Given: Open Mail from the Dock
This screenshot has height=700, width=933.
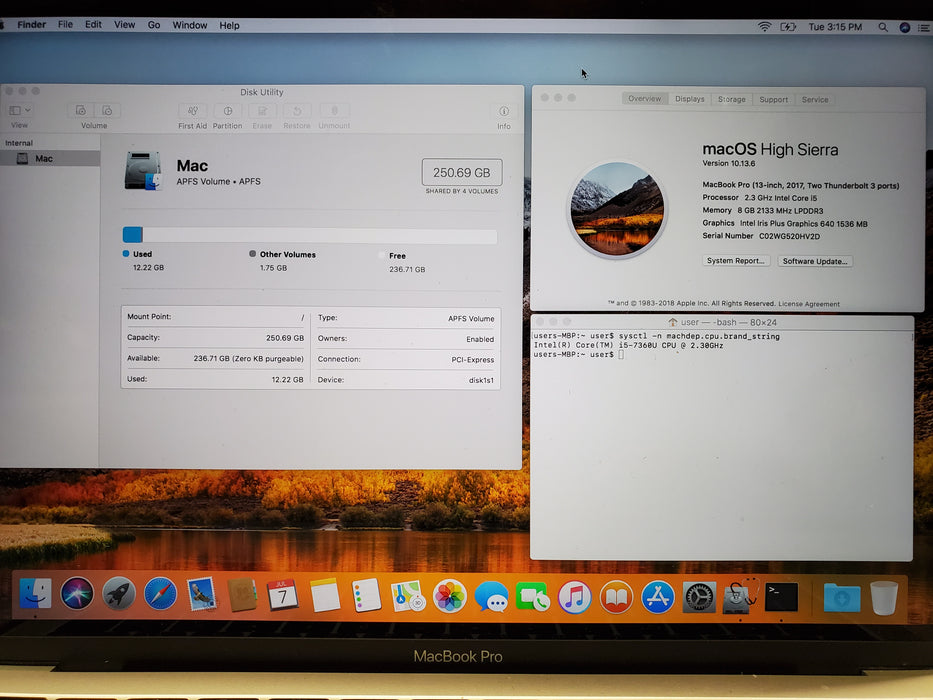Looking at the screenshot, I should pyautogui.click(x=201, y=595).
